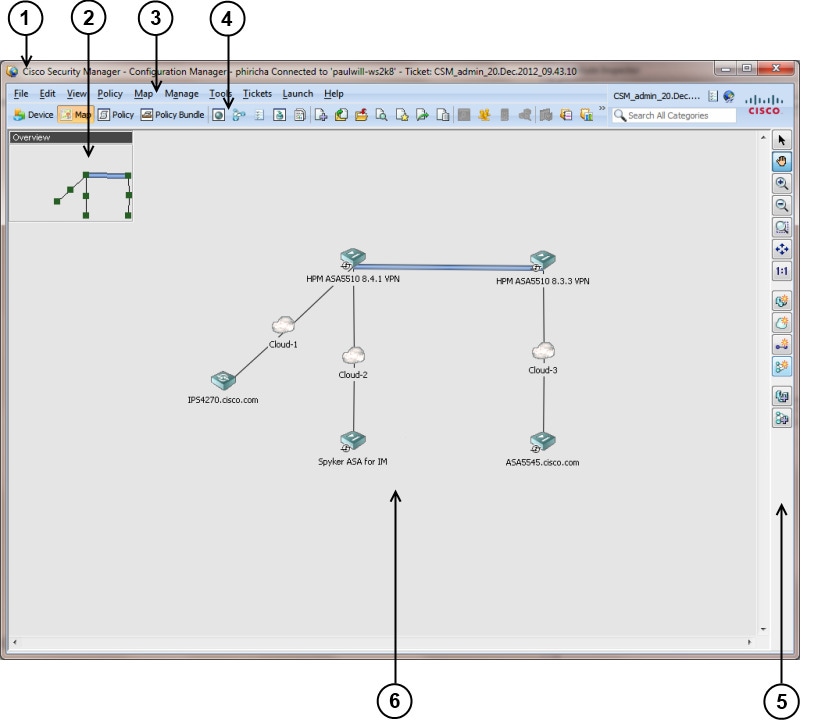Open the File menu

(21, 94)
